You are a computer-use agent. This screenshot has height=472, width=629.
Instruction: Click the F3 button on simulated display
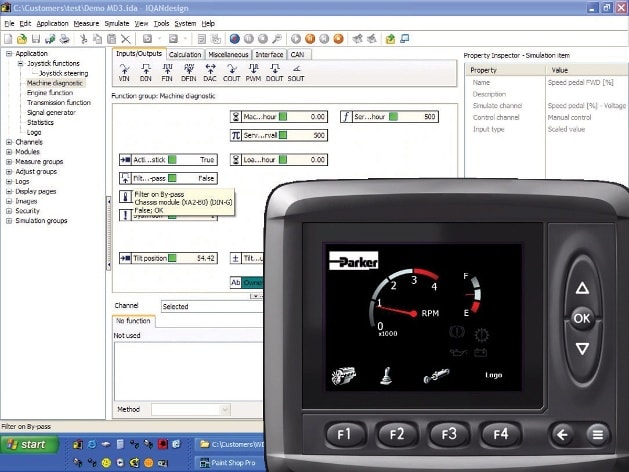(449, 434)
